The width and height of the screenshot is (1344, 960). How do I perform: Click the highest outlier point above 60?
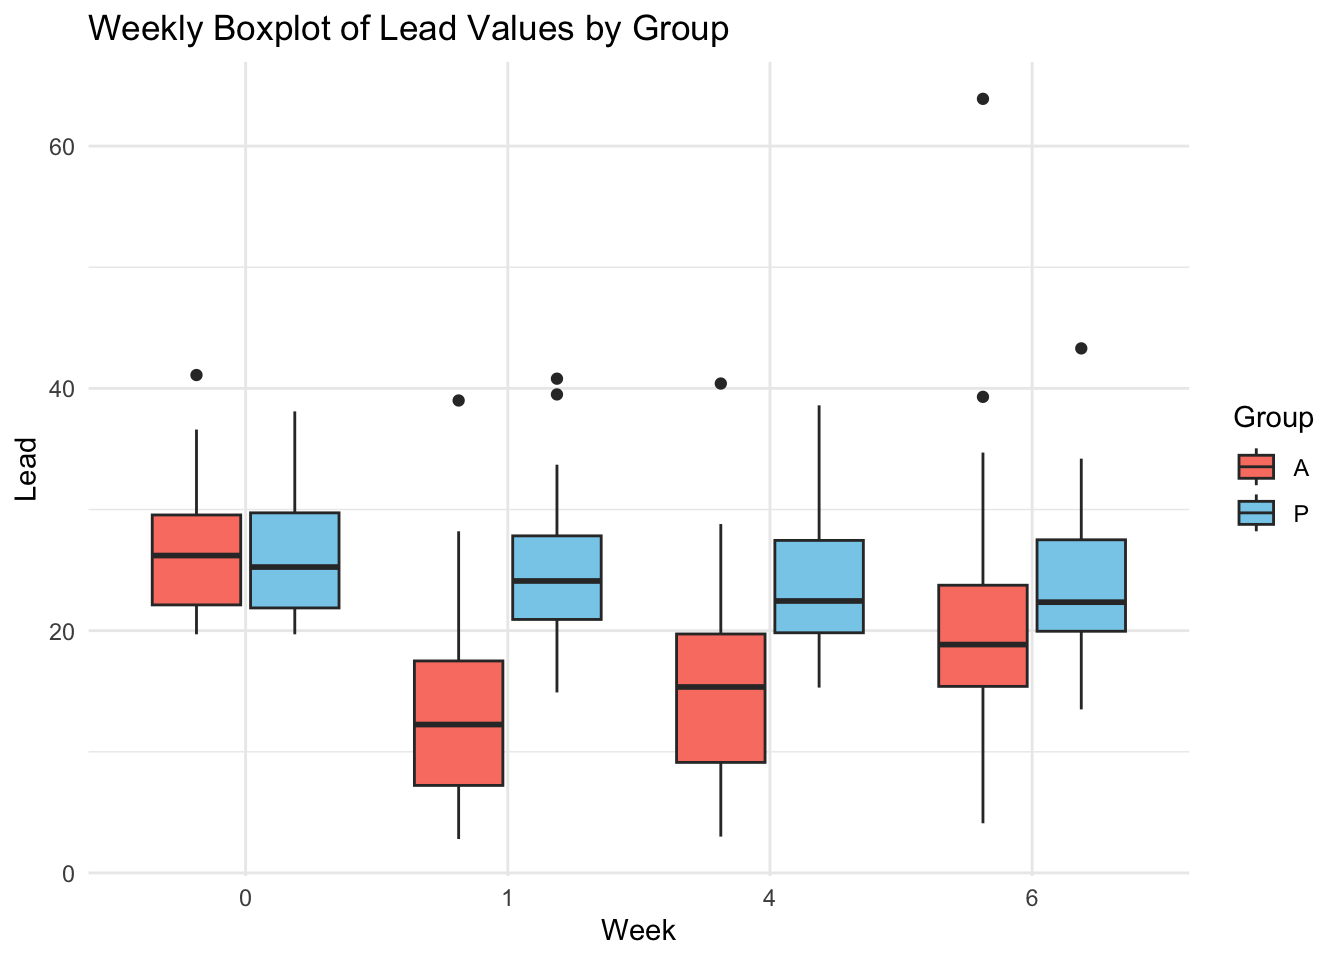point(983,99)
